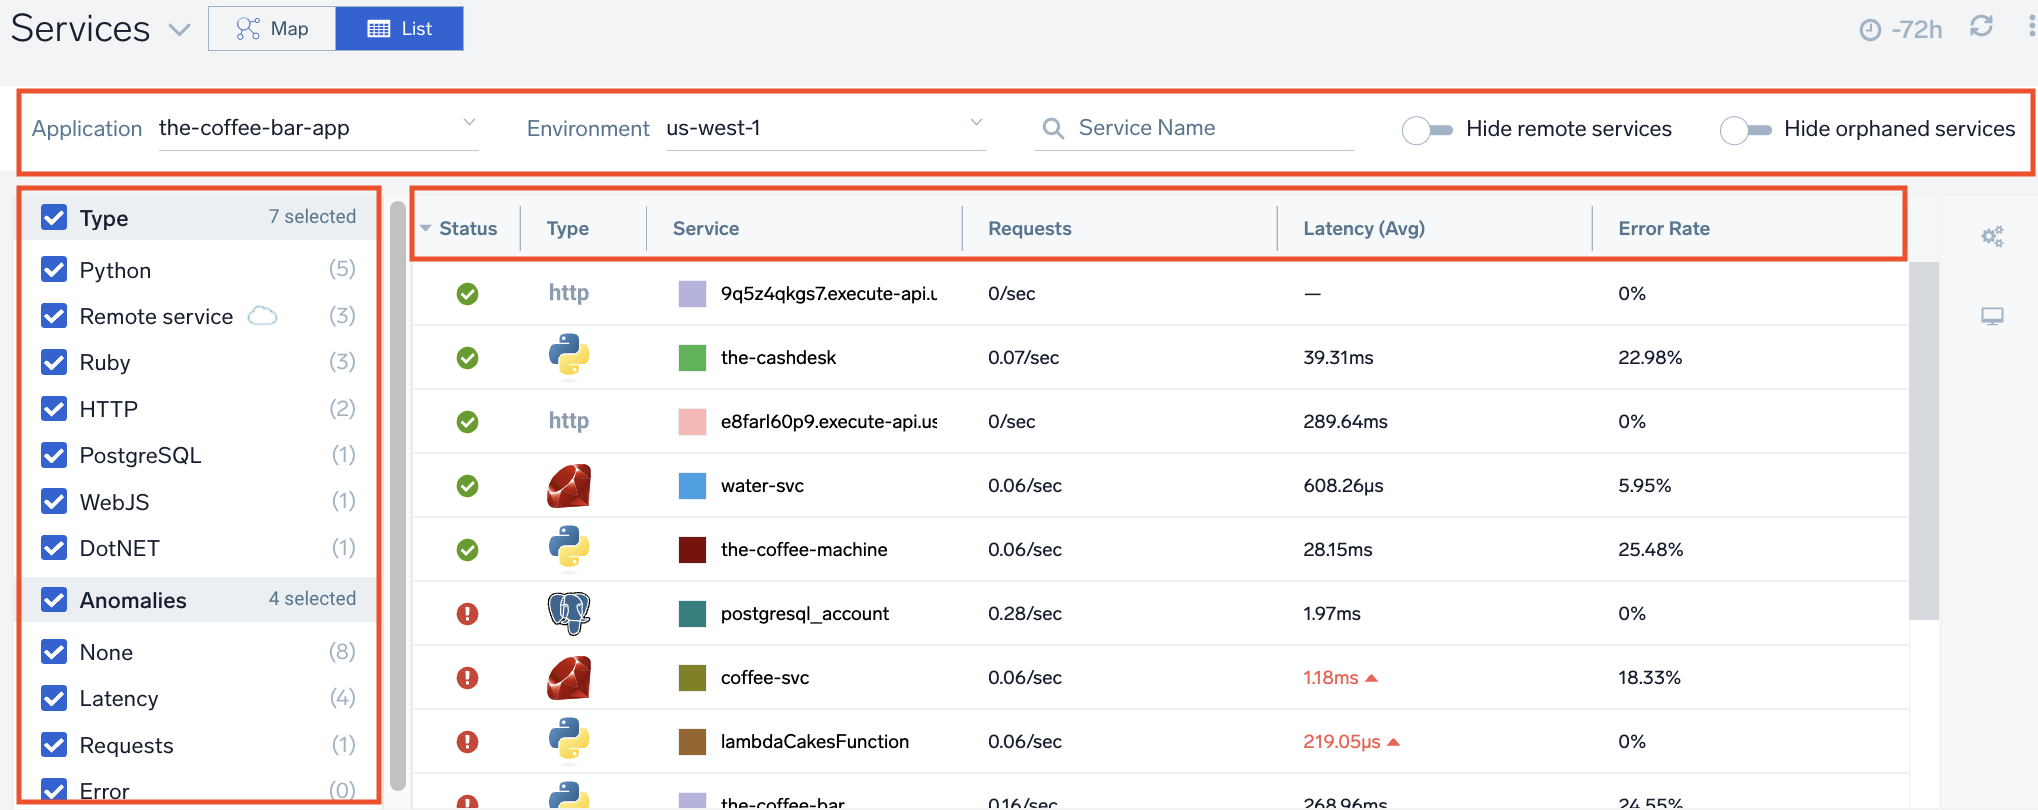Open the settings gears icon on right panel
Viewport: 2038px width, 810px height.
coord(1992,237)
